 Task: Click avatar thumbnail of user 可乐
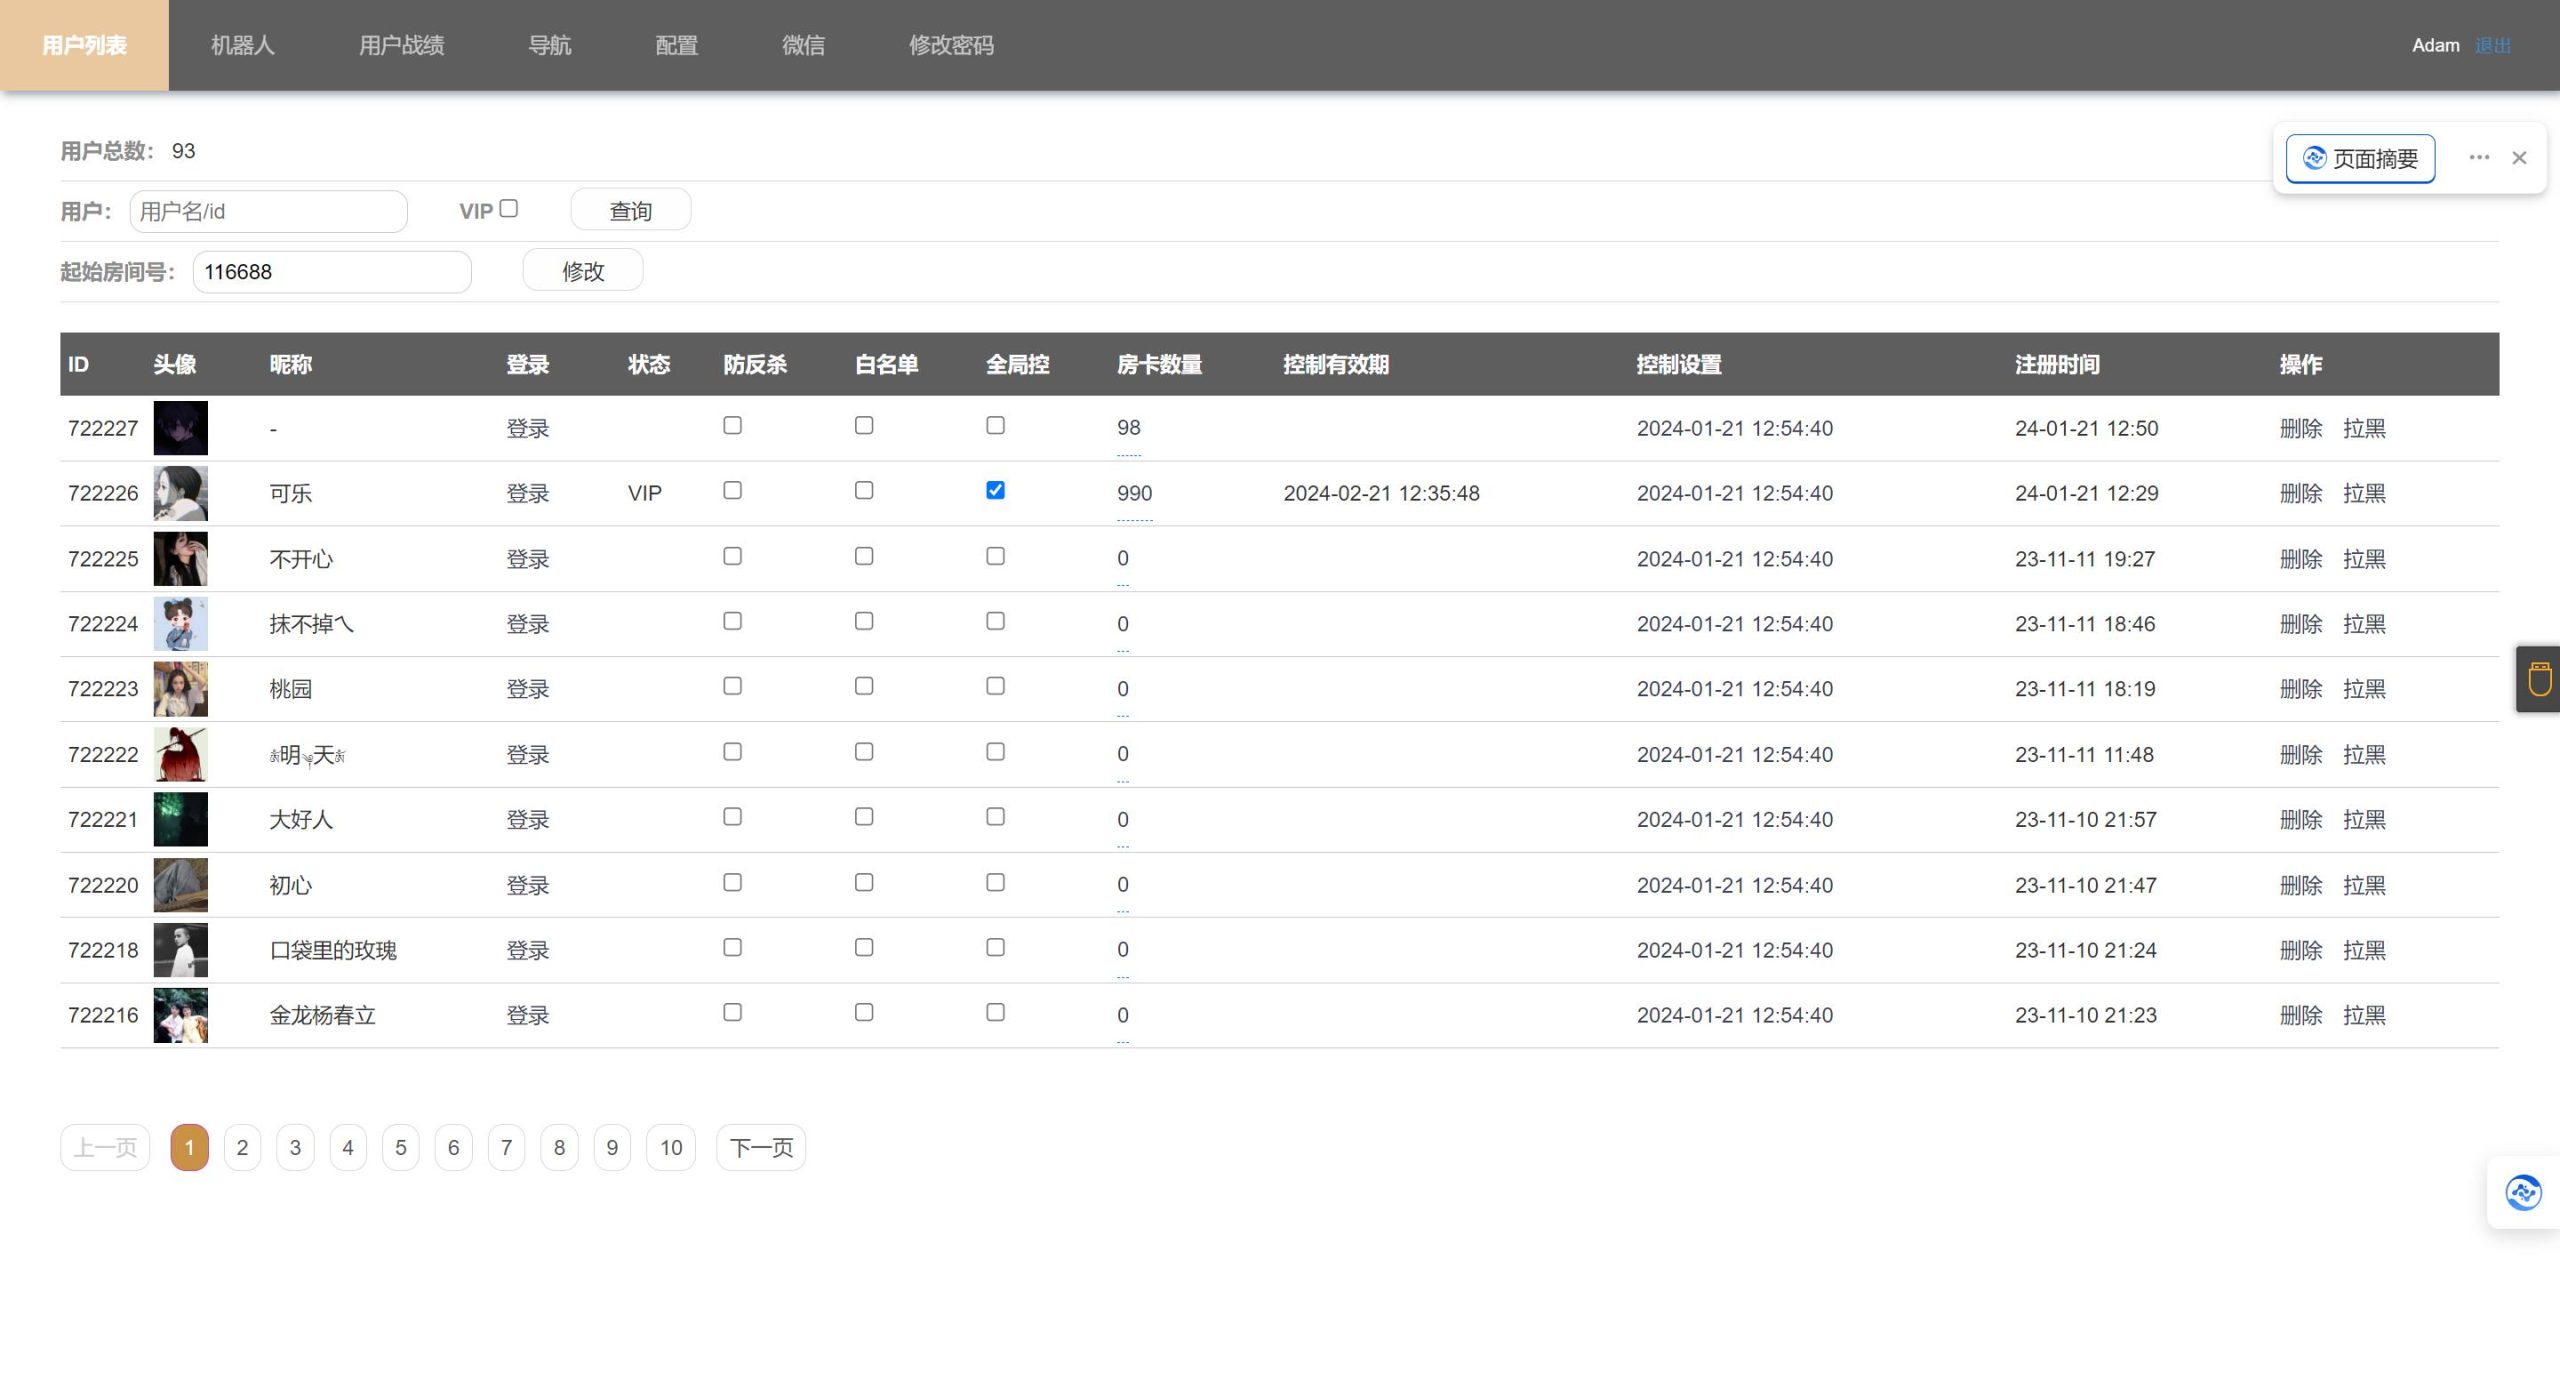pyautogui.click(x=180, y=493)
